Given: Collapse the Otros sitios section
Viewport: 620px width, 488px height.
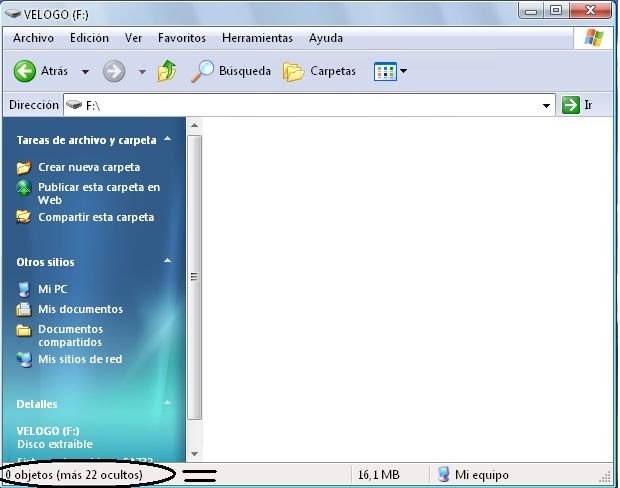Looking at the screenshot, I should point(168,261).
